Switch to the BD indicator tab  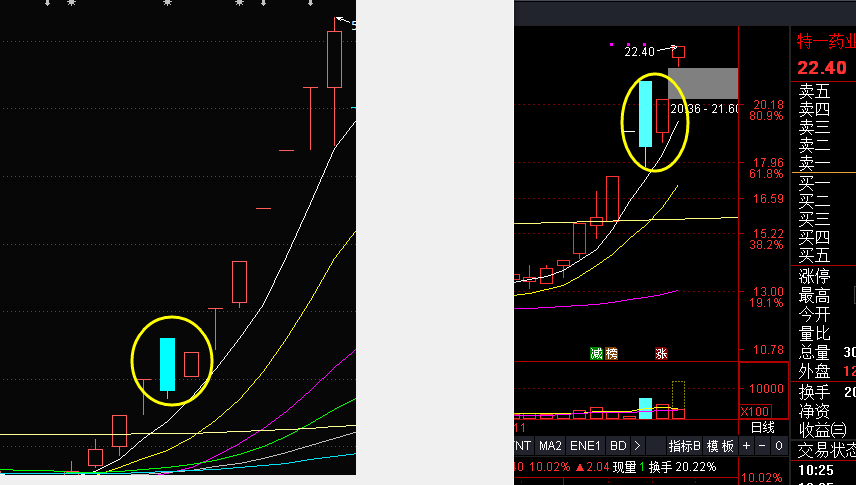point(618,445)
